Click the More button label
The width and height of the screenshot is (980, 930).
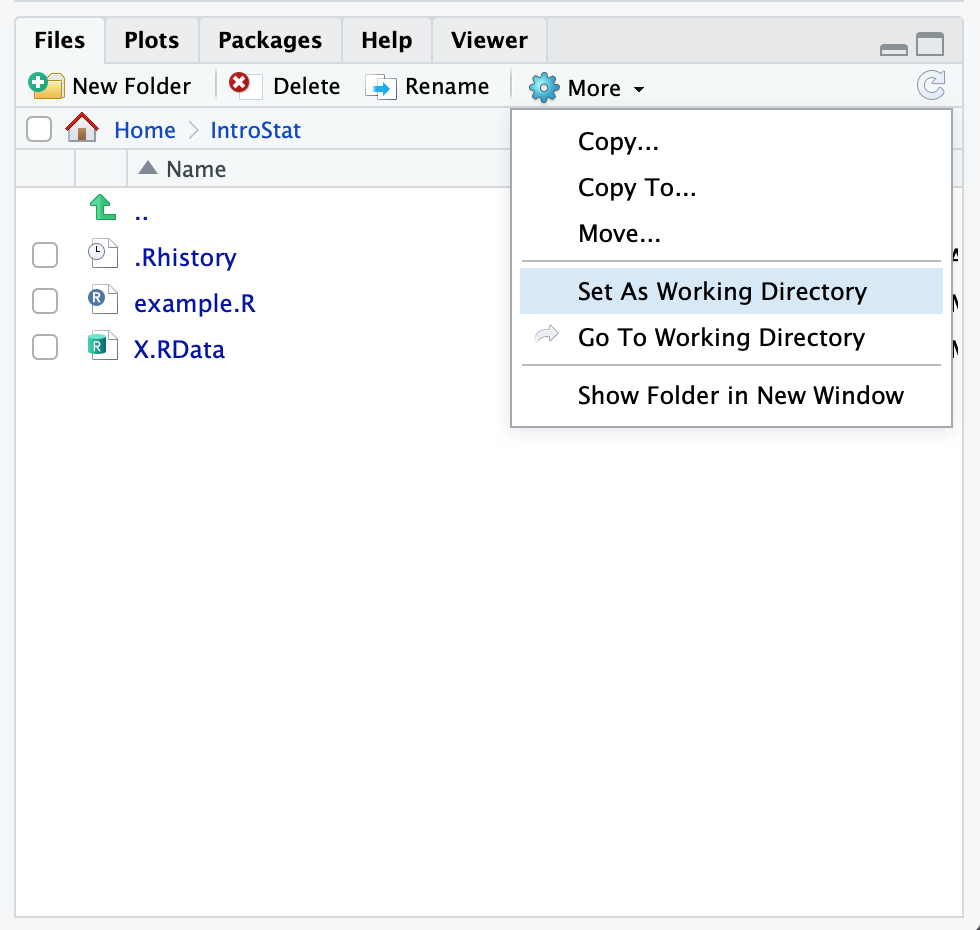[594, 88]
